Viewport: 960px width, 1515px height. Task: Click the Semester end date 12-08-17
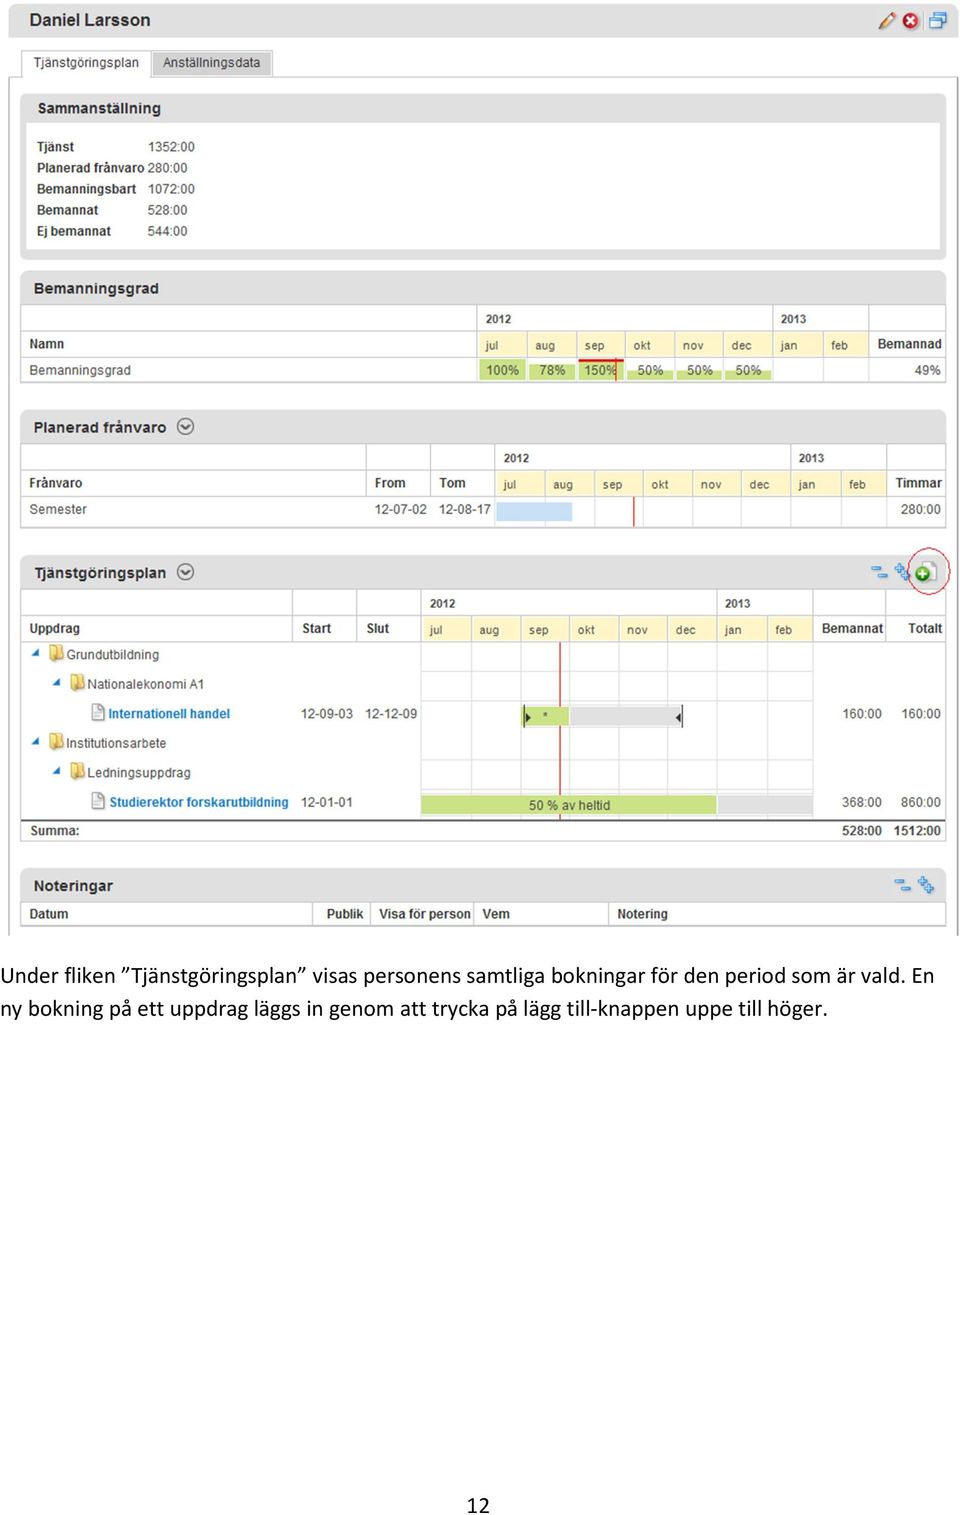click(465, 509)
